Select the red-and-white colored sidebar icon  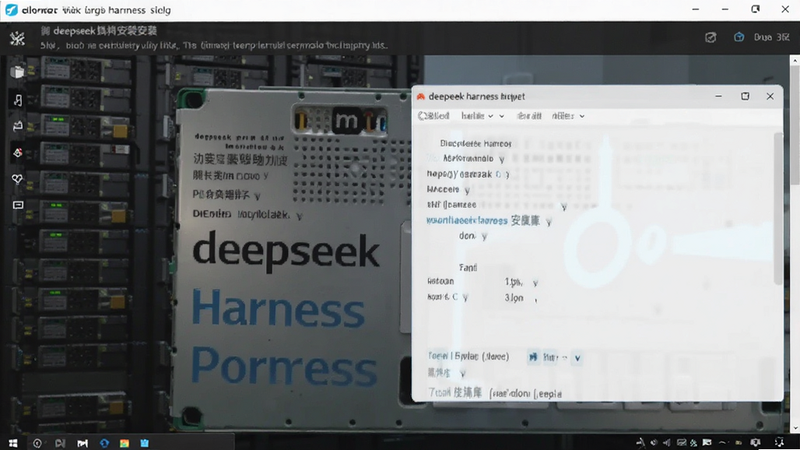17,153
